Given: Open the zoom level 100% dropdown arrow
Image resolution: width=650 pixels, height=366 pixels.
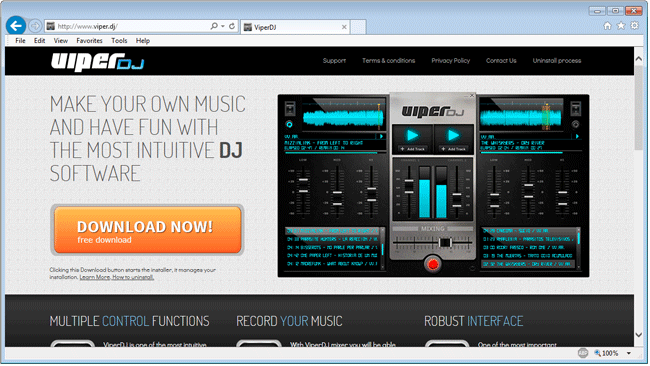Looking at the screenshot, I should click(629, 353).
